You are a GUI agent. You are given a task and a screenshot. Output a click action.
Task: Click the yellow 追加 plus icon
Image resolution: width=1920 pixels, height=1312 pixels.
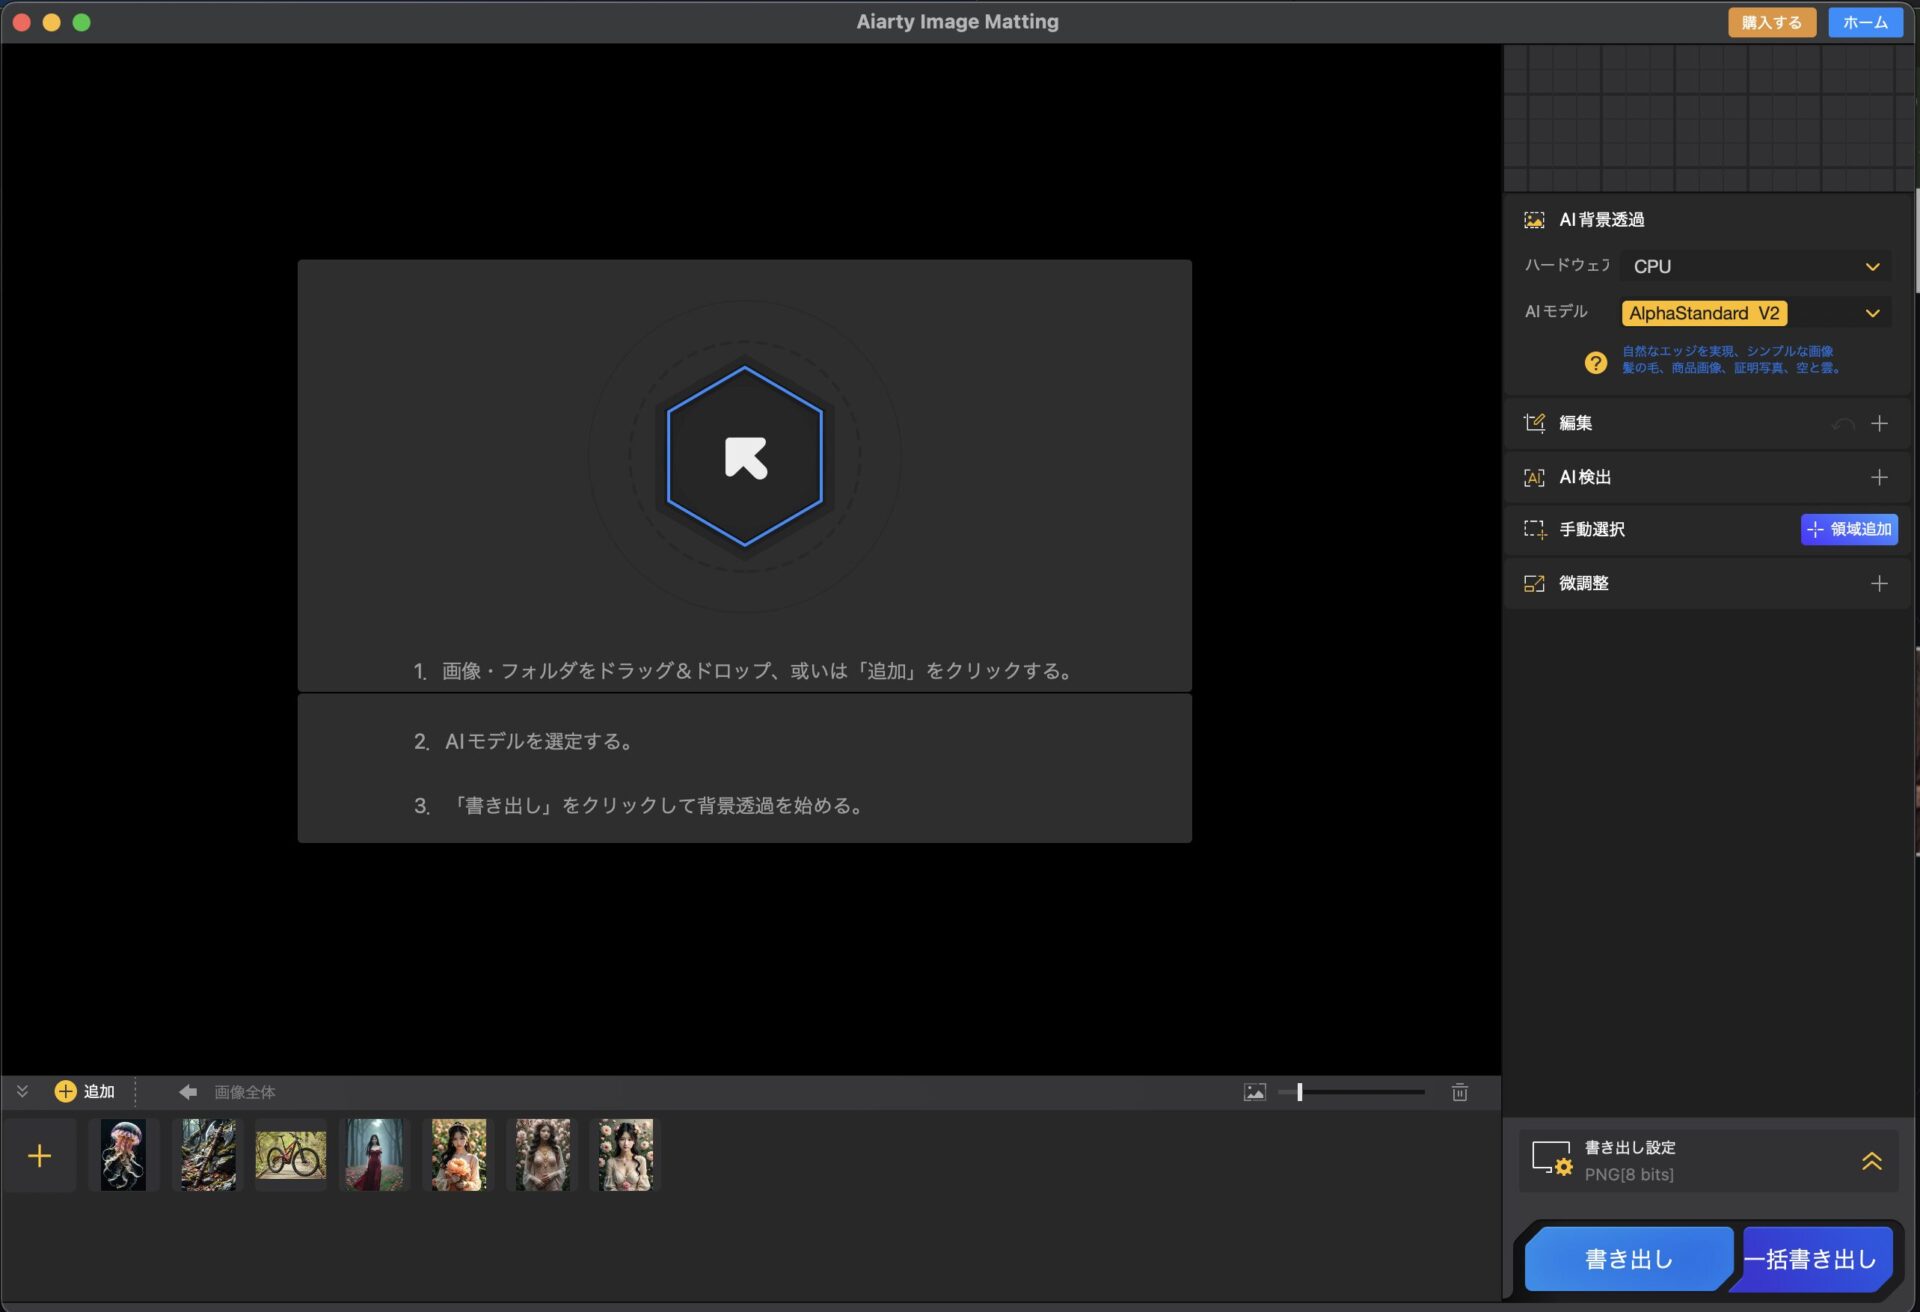(65, 1091)
